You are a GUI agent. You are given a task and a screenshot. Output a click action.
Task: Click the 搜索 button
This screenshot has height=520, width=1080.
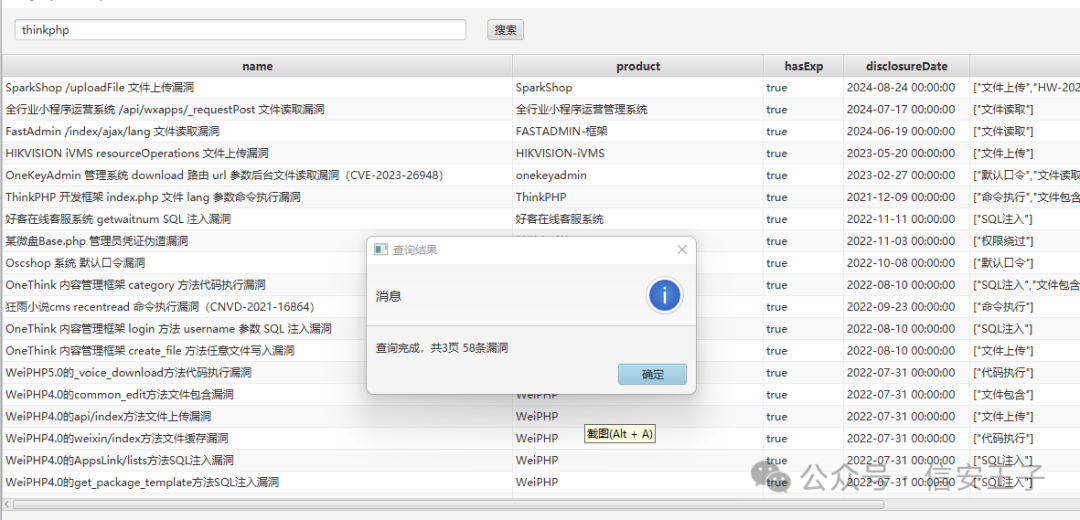click(506, 30)
